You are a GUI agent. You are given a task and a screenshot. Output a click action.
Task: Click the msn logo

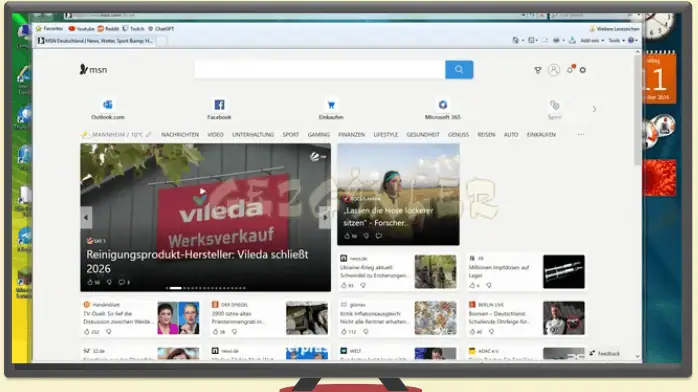tap(93, 70)
